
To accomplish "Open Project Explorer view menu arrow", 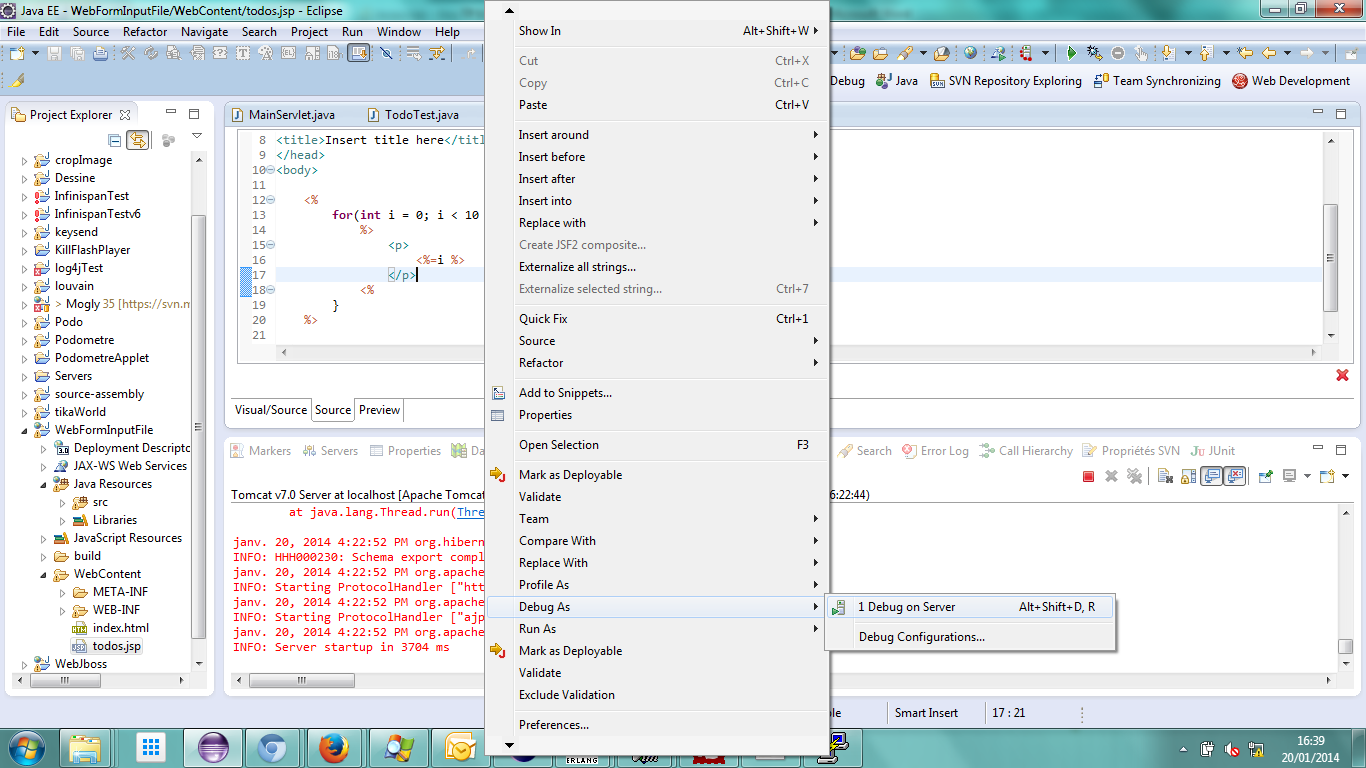I will (x=197, y=137).
